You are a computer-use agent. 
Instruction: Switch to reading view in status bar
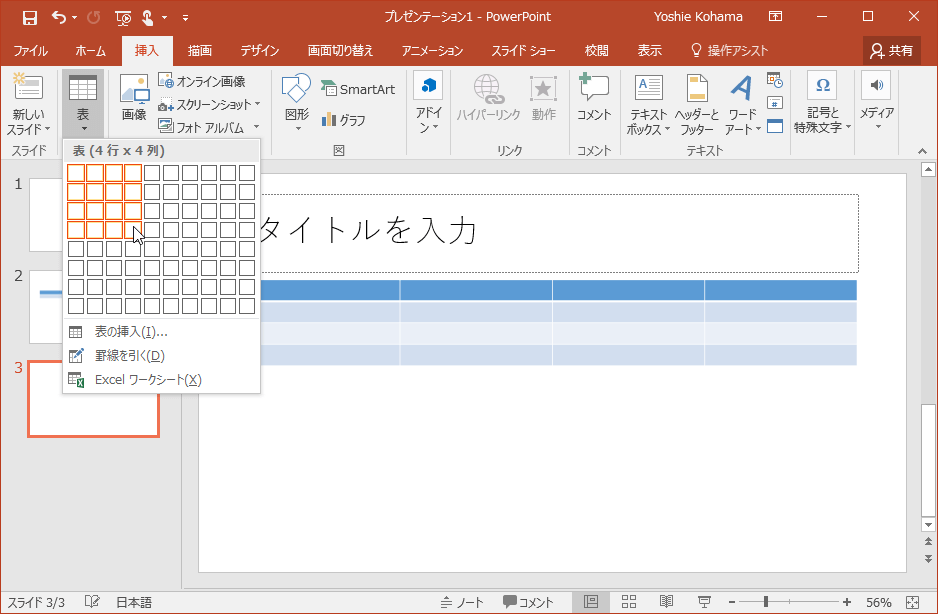point(666,602)
